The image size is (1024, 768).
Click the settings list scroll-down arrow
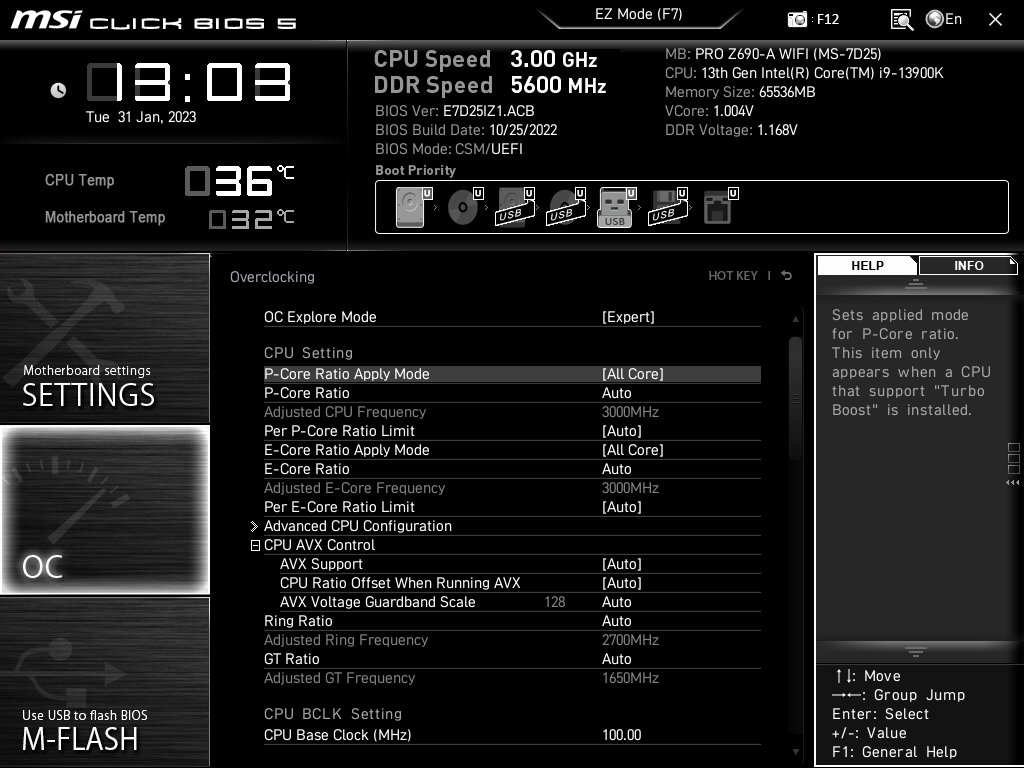pyautogui.click(x=795, y=752)
